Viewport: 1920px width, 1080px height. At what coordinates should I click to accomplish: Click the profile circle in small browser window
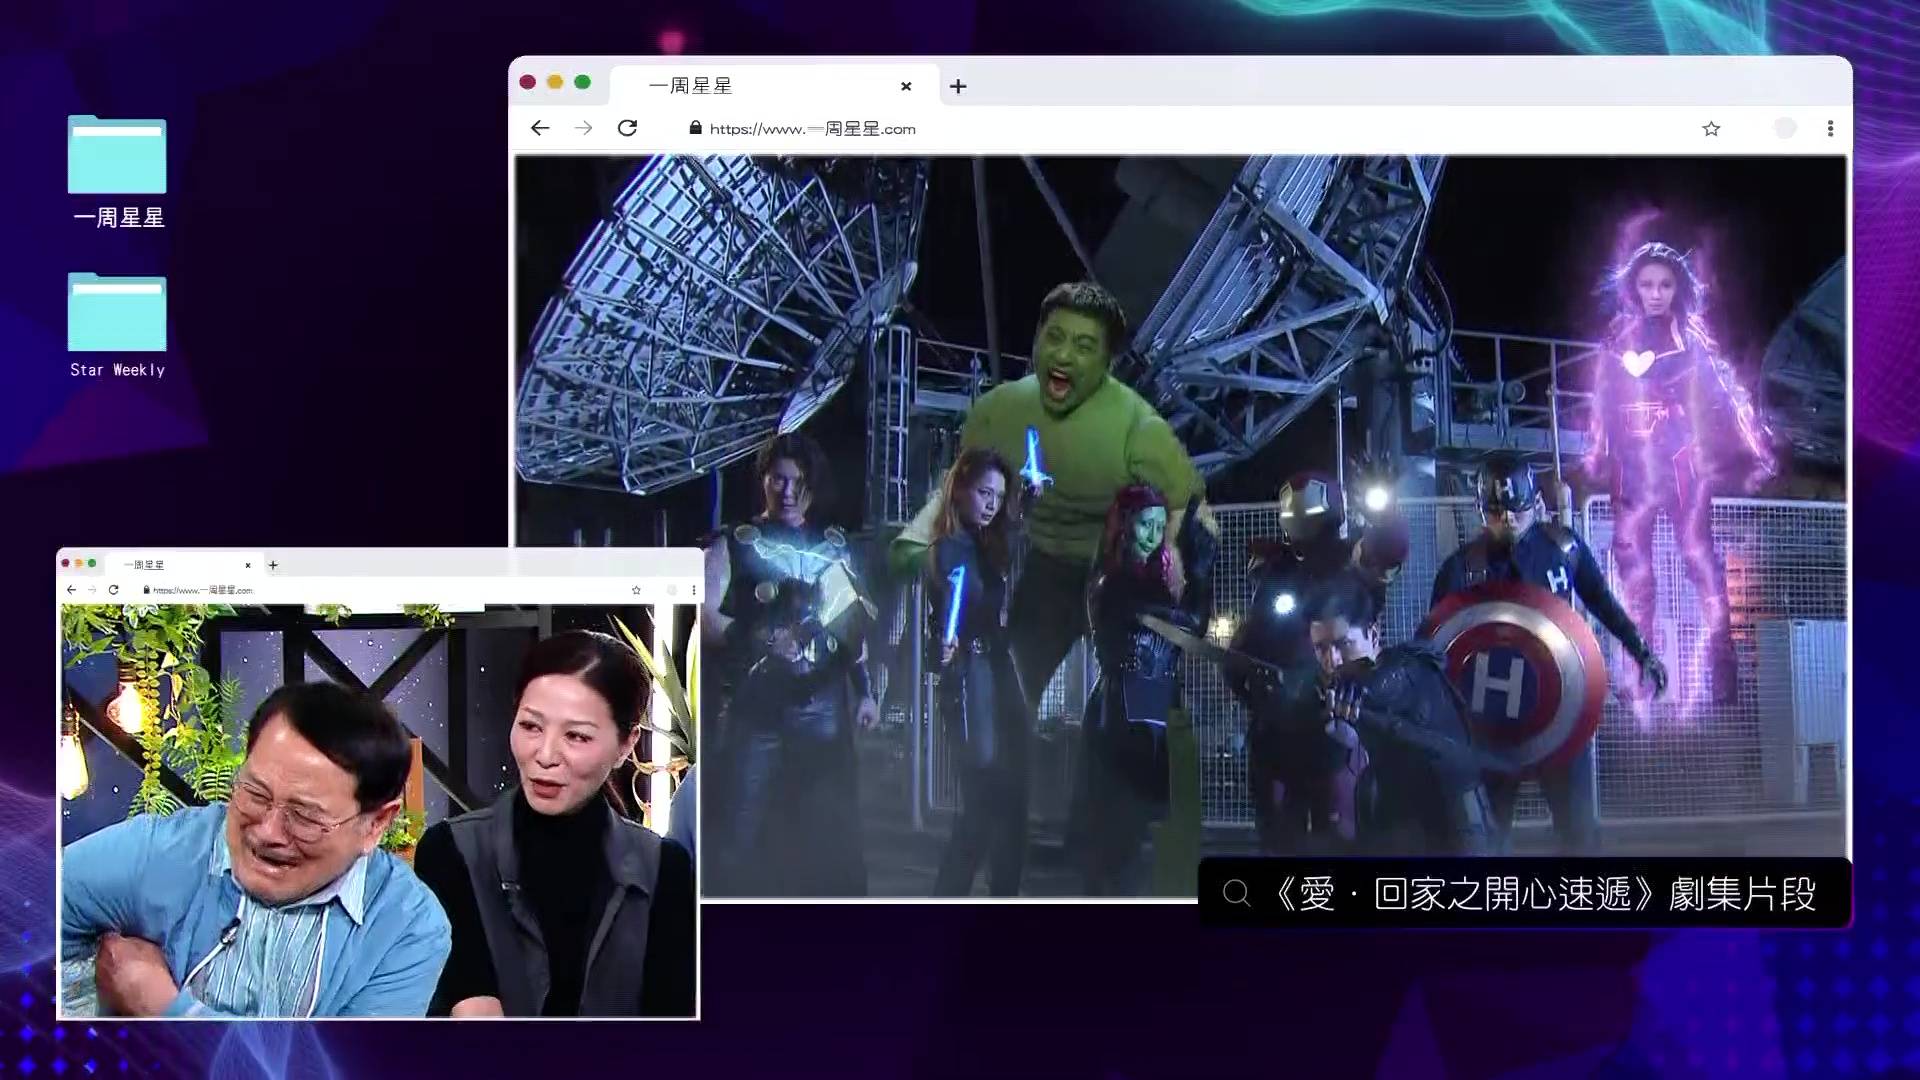pos(672,590)
